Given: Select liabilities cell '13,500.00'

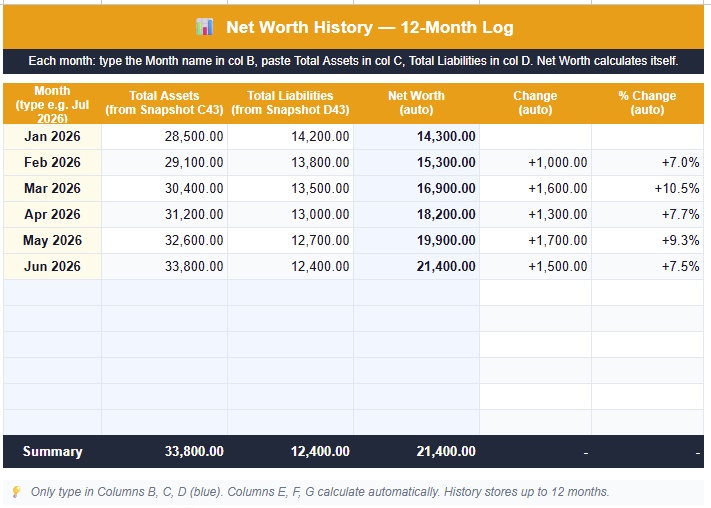Looking at the screenshot, I should (290, 188).
